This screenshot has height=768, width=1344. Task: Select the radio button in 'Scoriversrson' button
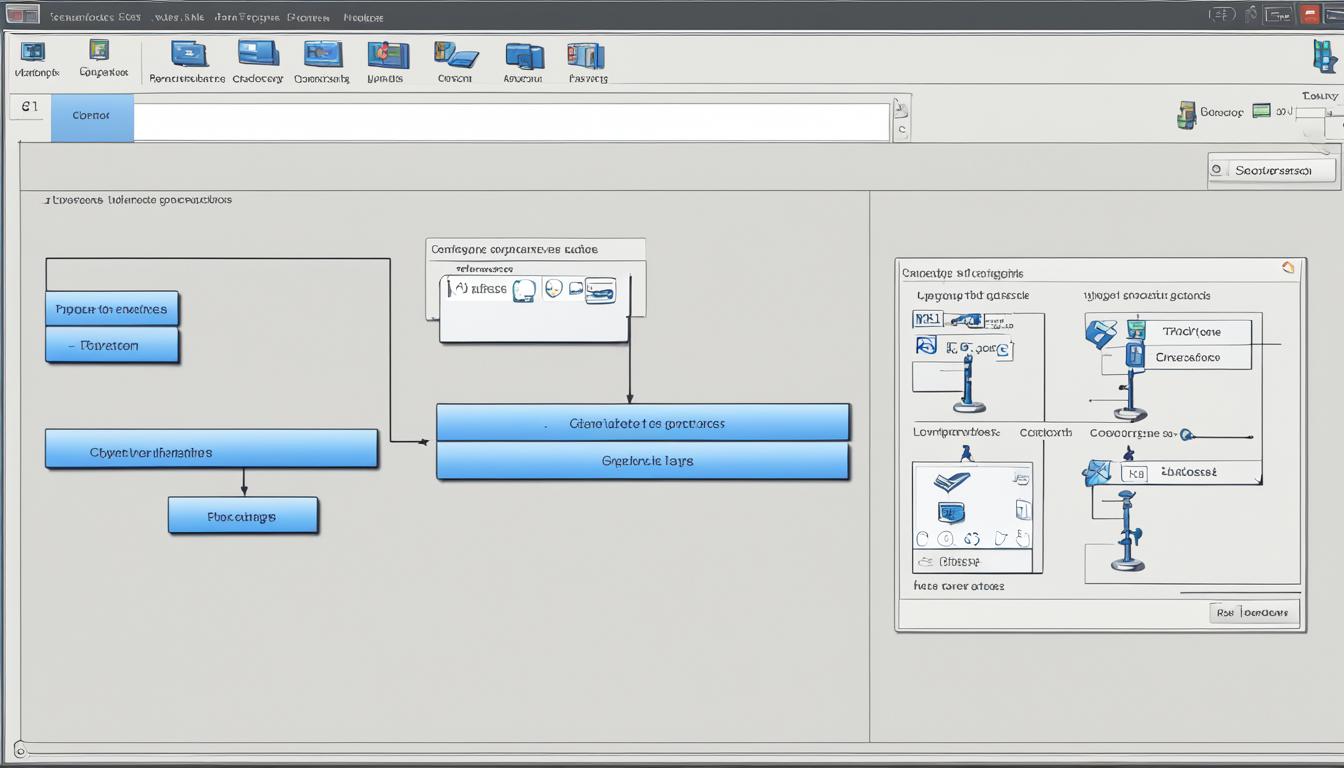pyautogui.click(x=1217, y=170)
